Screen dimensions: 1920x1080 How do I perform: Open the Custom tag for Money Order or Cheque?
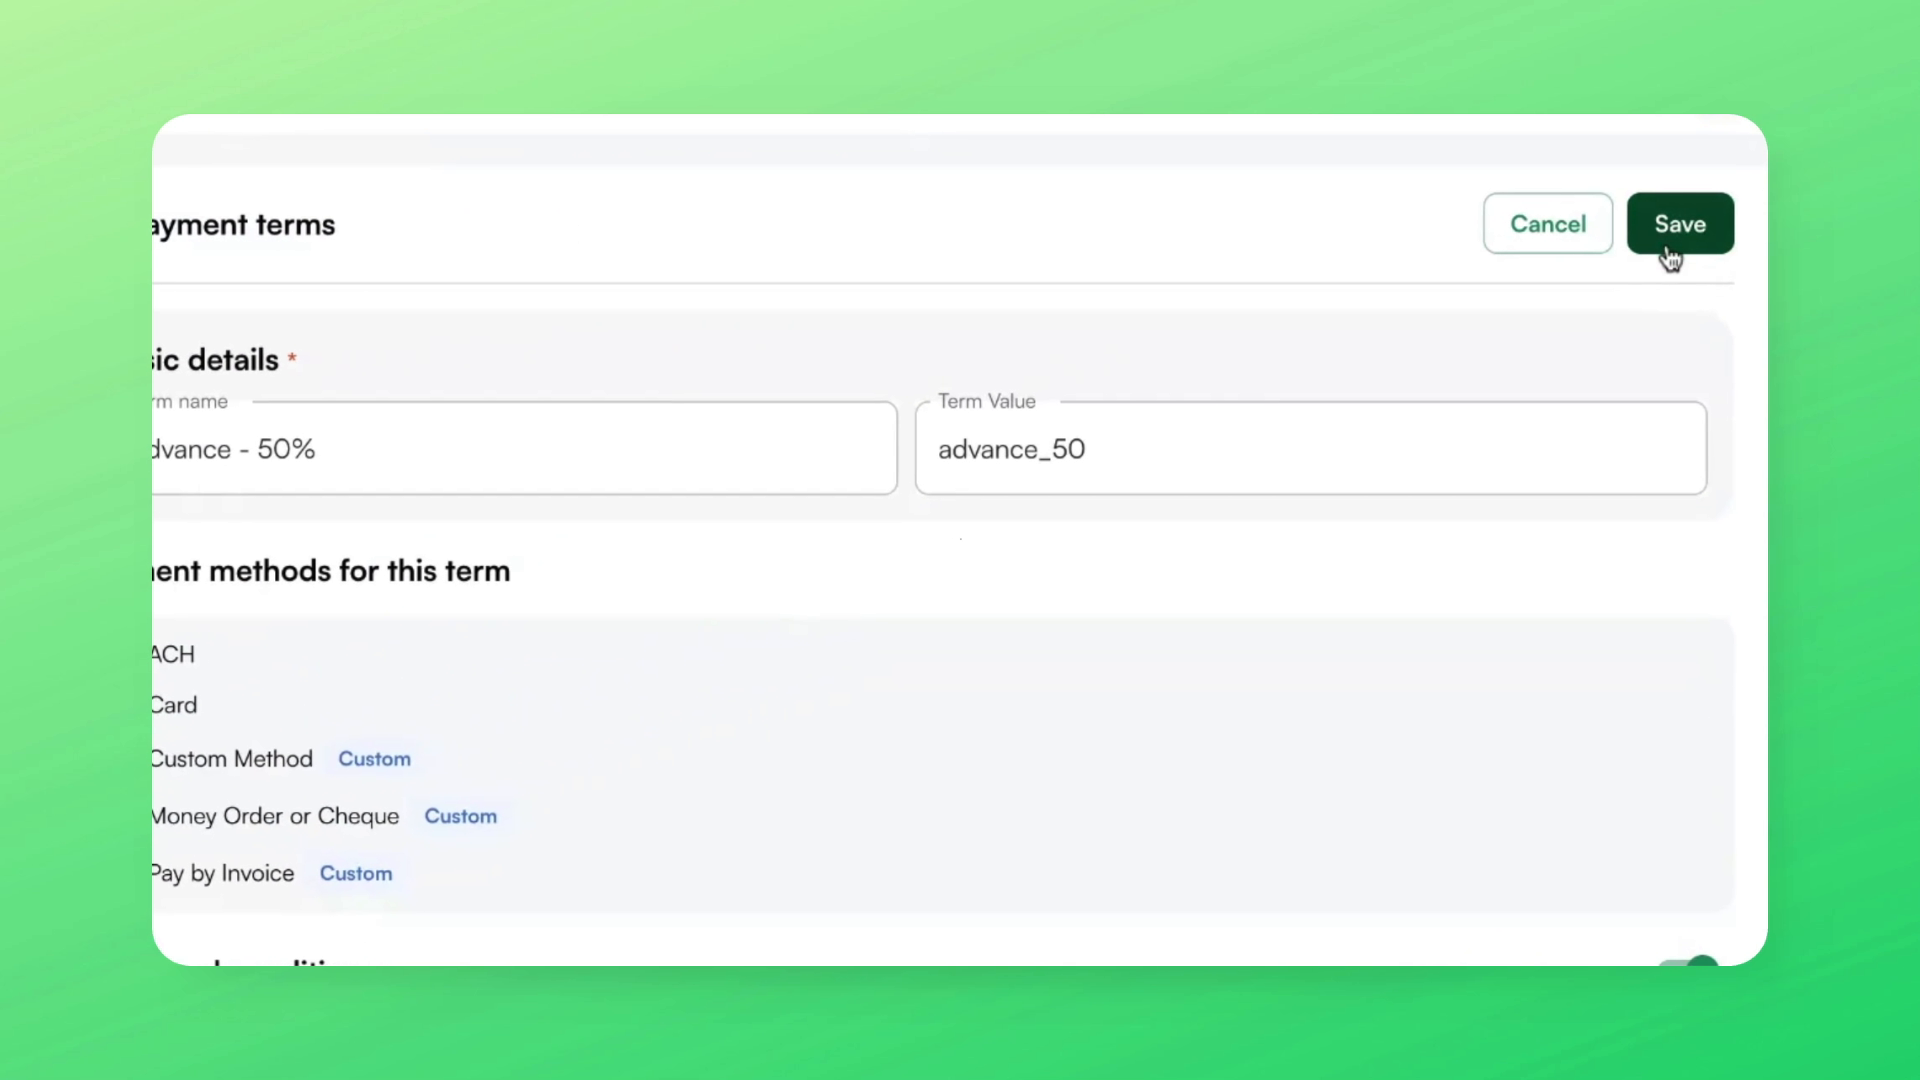460,816
